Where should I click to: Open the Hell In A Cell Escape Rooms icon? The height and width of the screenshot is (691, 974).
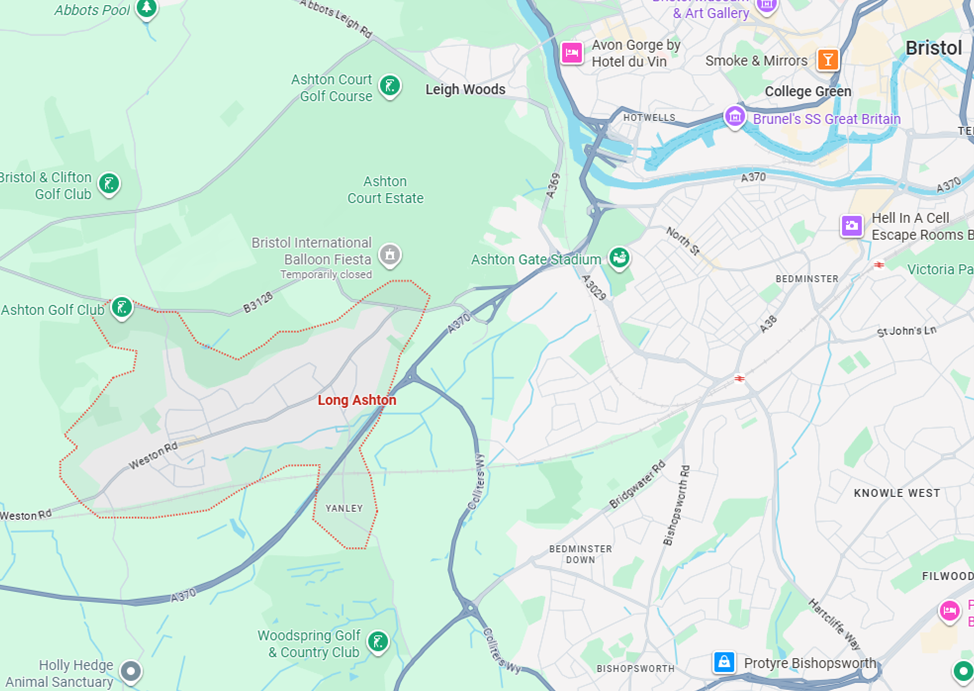pos(852,226)
